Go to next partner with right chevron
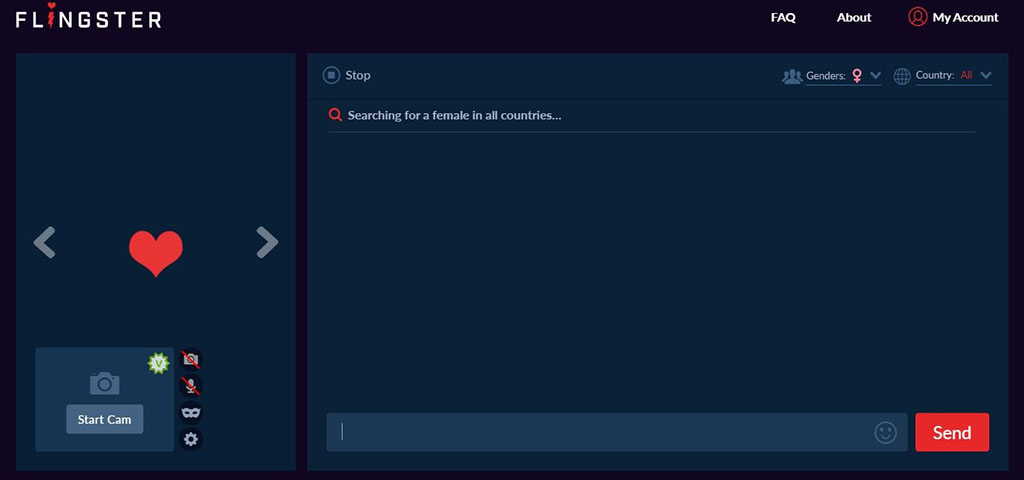The image size is (1024, 480). point(267,242)
